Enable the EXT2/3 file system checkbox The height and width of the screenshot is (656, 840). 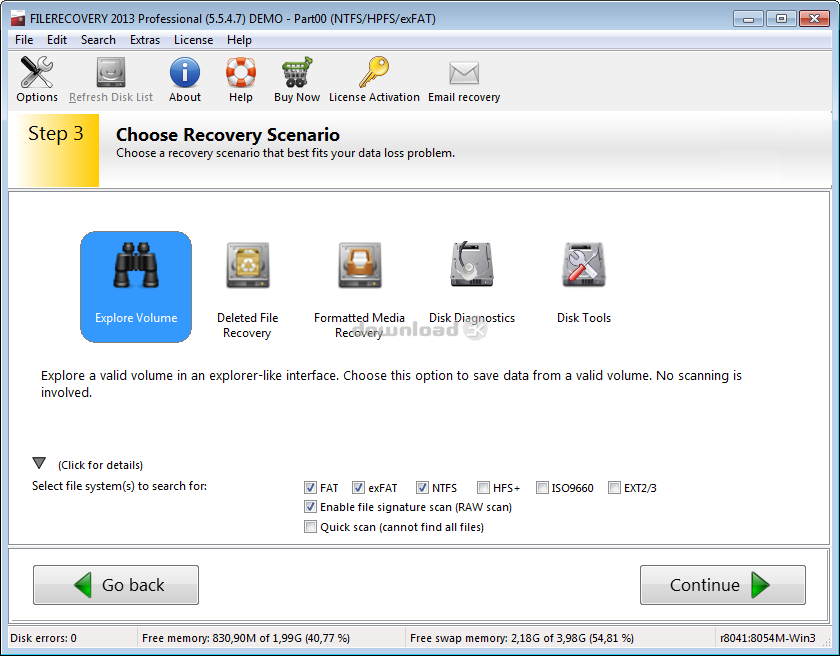(614, 487)
